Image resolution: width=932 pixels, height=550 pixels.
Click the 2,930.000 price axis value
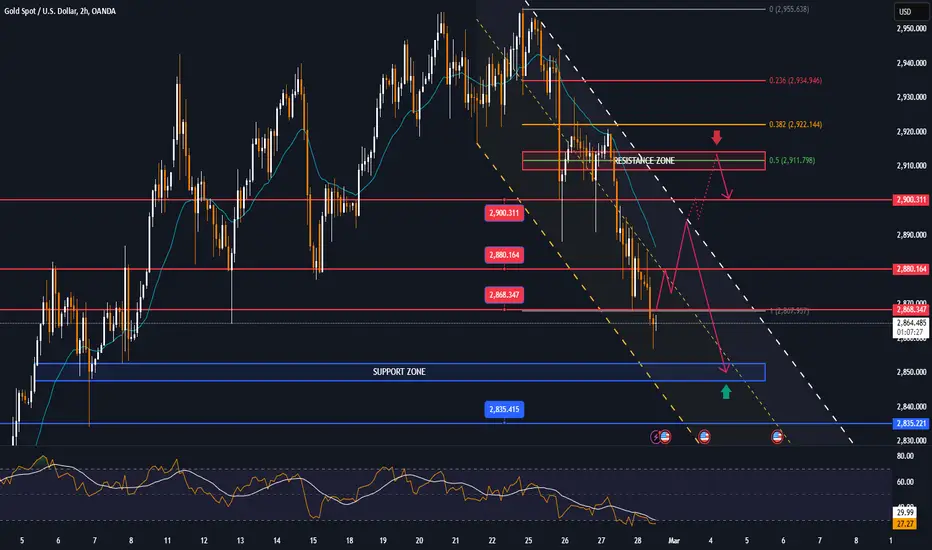(911, 97)
